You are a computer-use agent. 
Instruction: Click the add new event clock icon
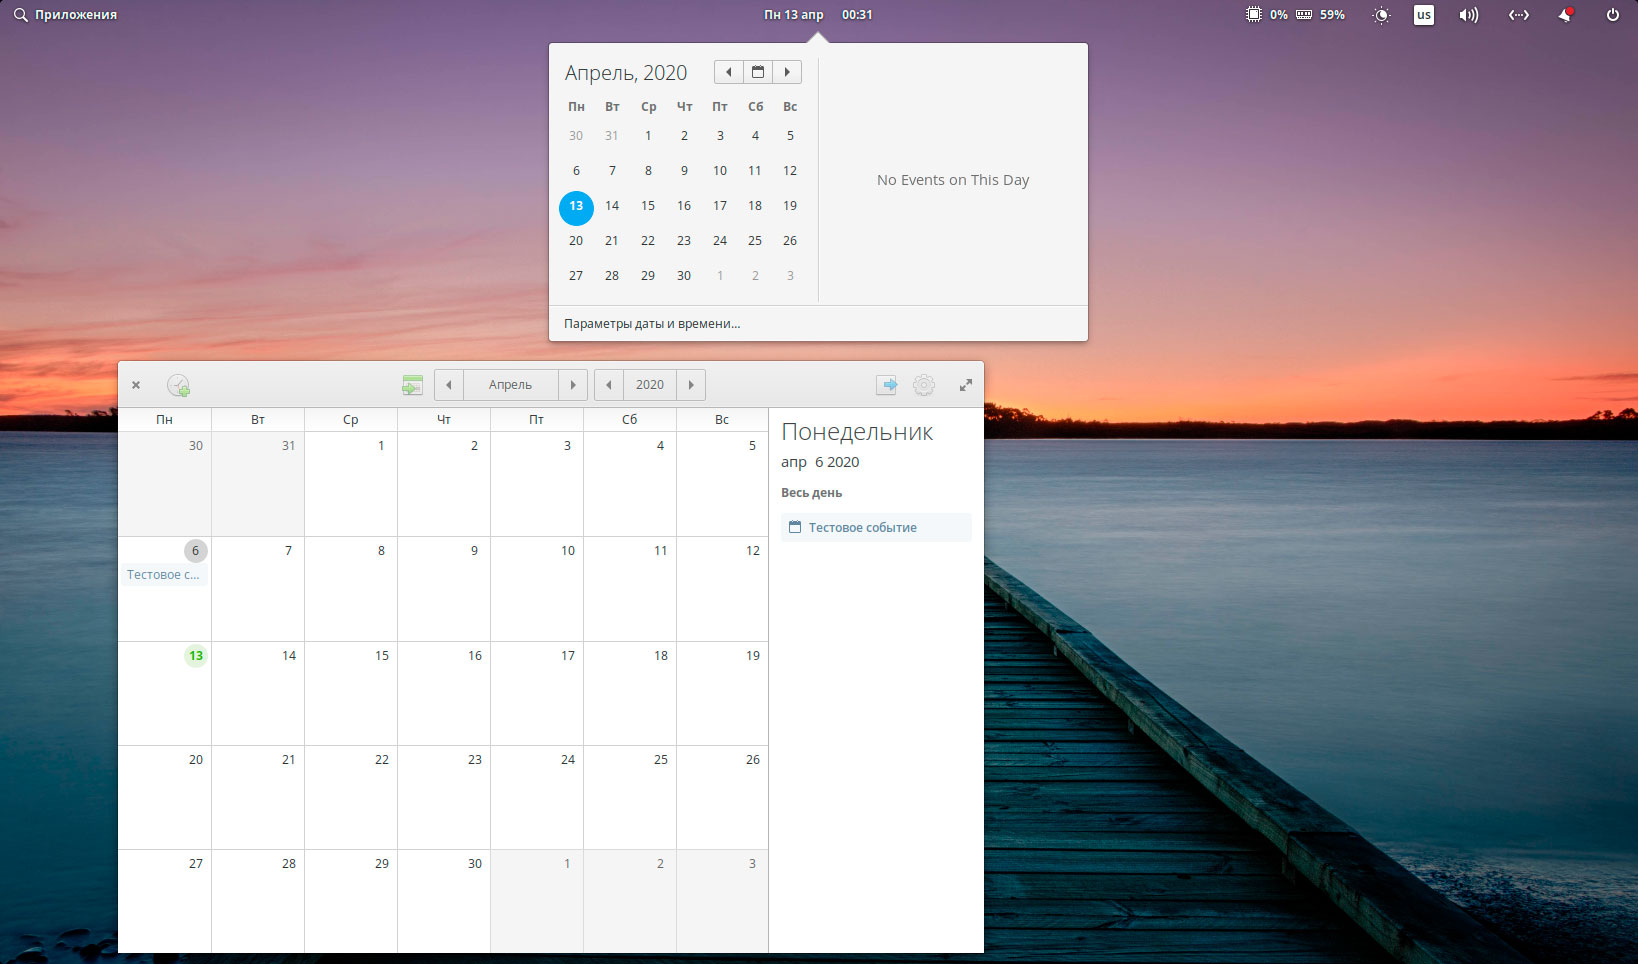coord(178,385)
